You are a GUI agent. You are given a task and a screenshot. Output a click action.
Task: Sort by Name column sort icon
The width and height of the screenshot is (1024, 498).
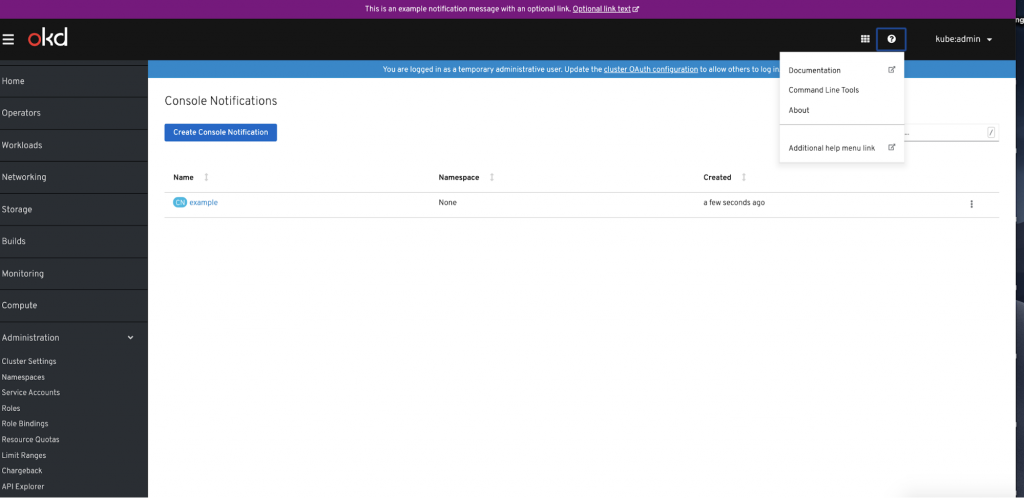pos(206,177)
